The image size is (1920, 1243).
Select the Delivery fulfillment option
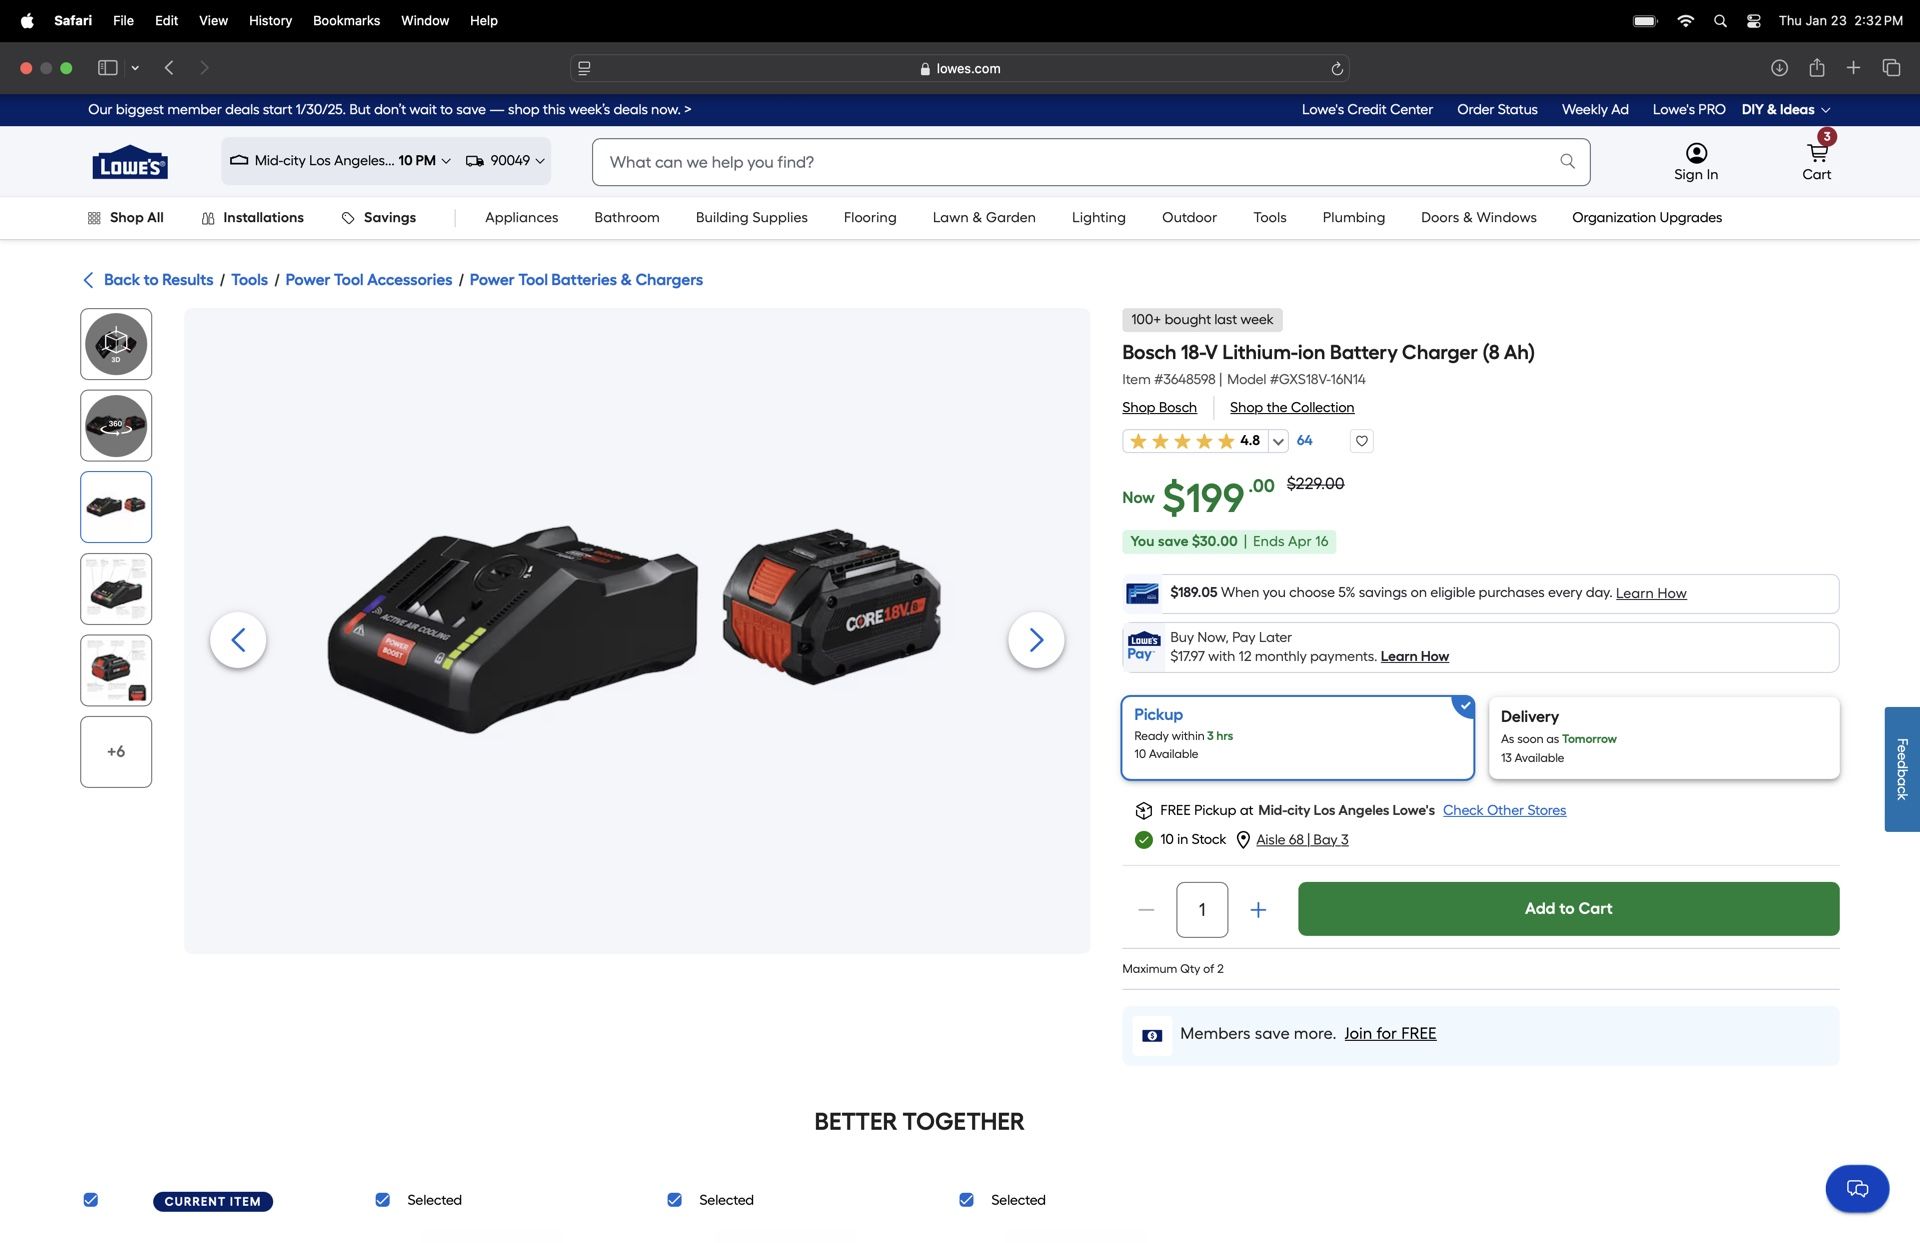(1663, 736)
